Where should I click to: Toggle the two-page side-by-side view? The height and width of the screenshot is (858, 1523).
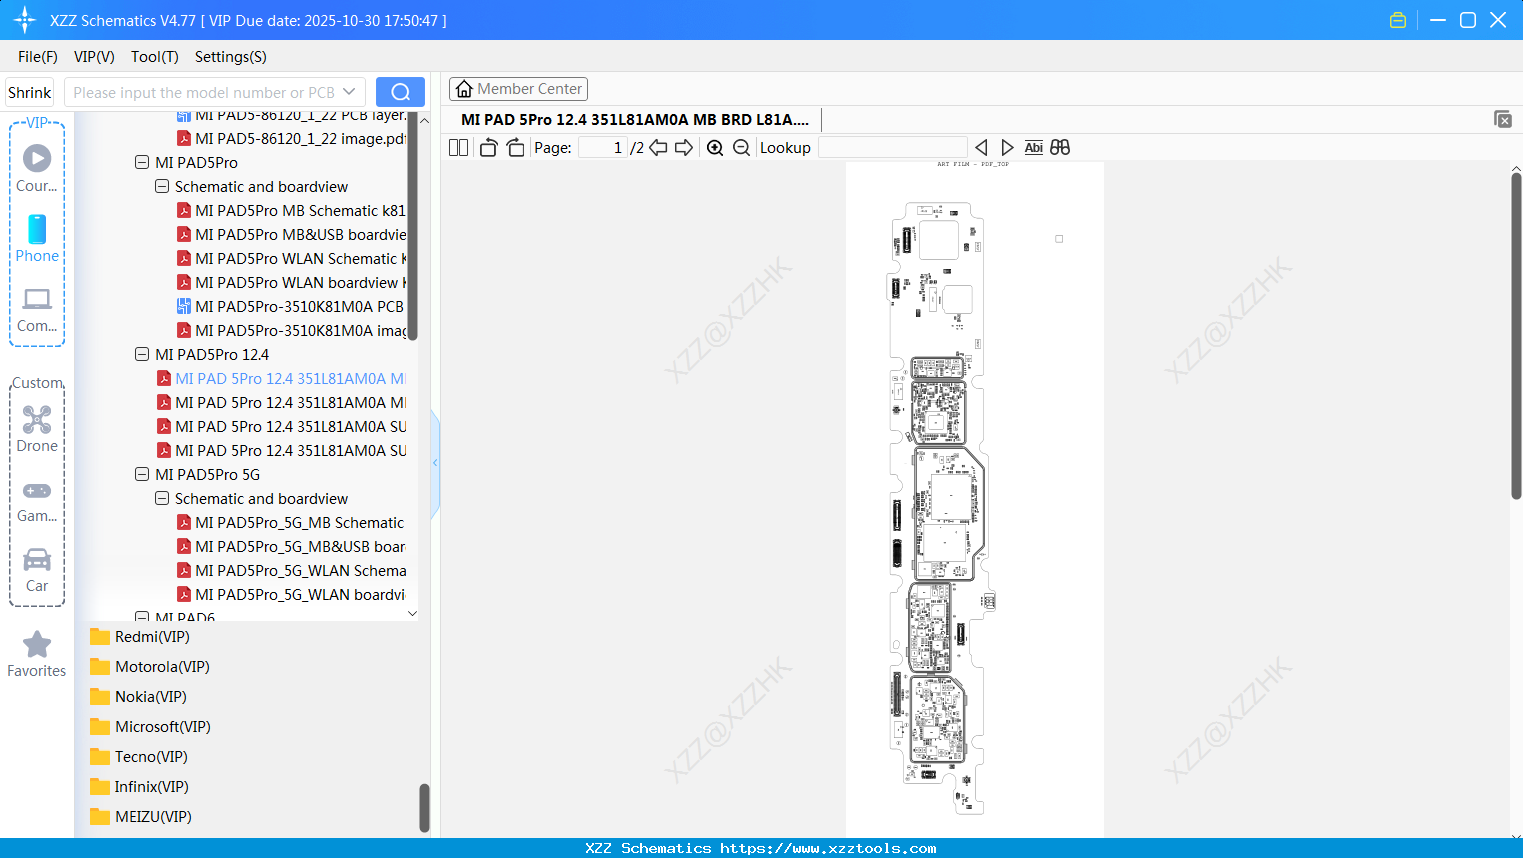point(458,148)
